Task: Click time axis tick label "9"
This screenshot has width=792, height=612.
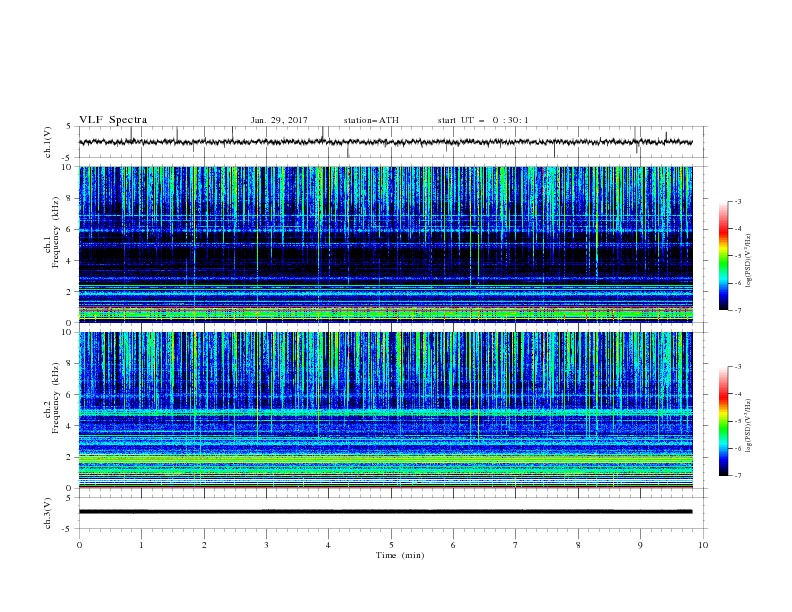Action: click(x=640, y=545)
